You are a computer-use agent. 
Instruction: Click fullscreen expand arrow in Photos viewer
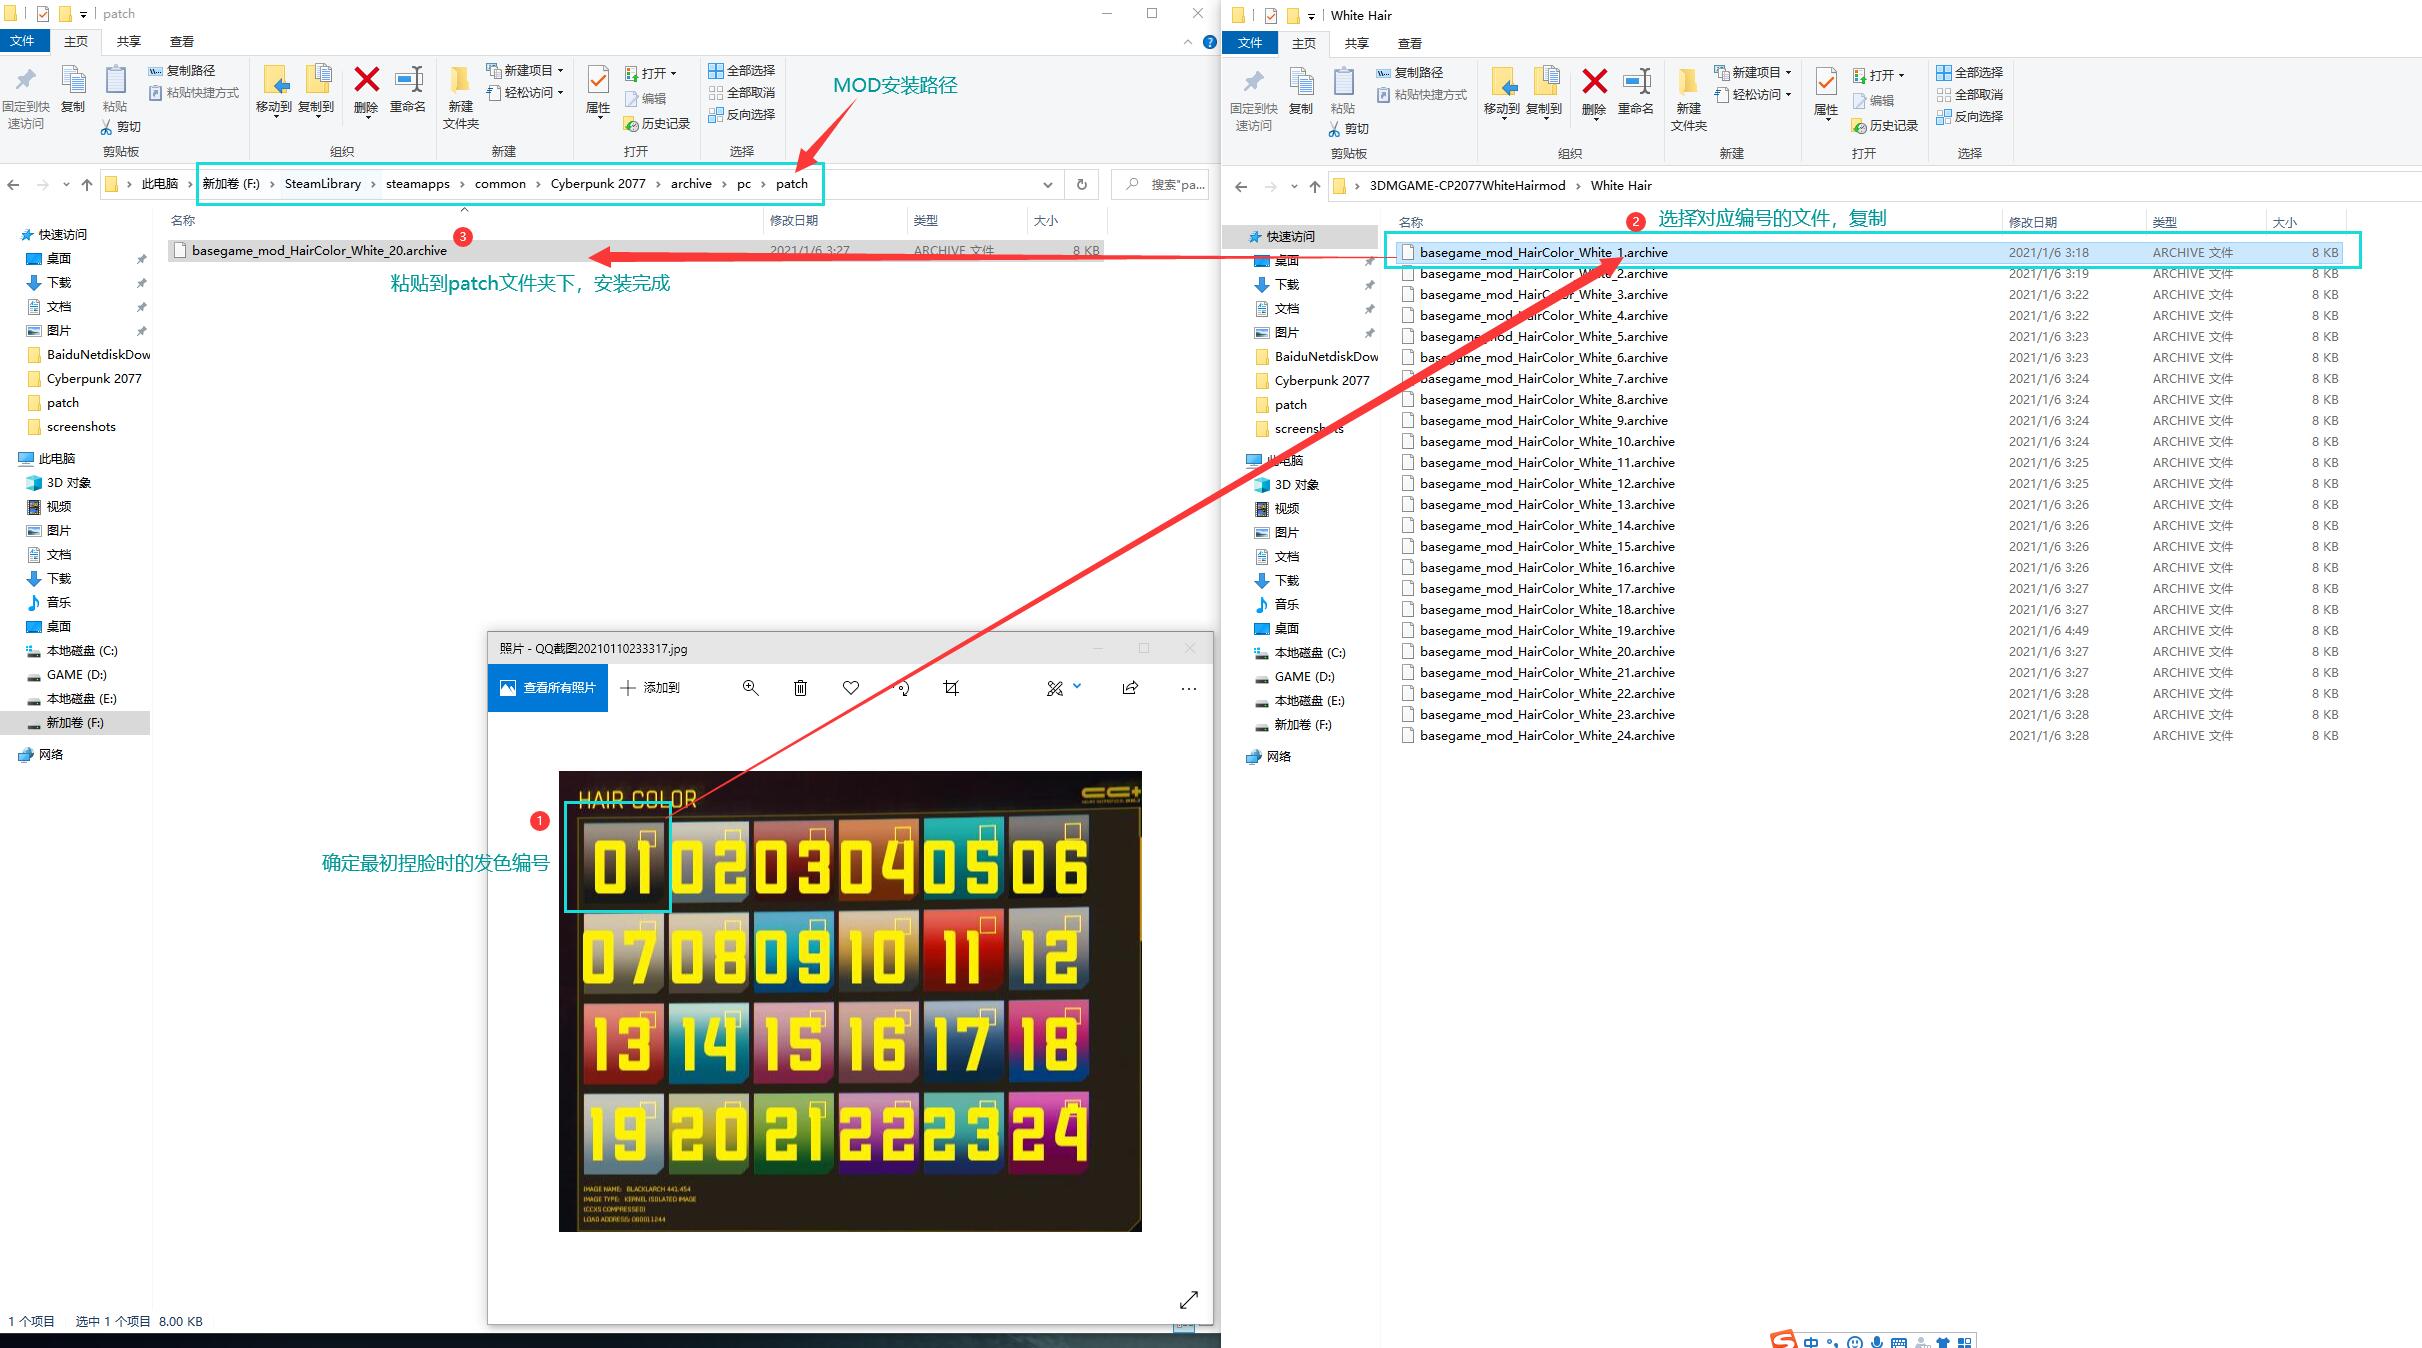pyautogui.click(x=1189, y=1299)
